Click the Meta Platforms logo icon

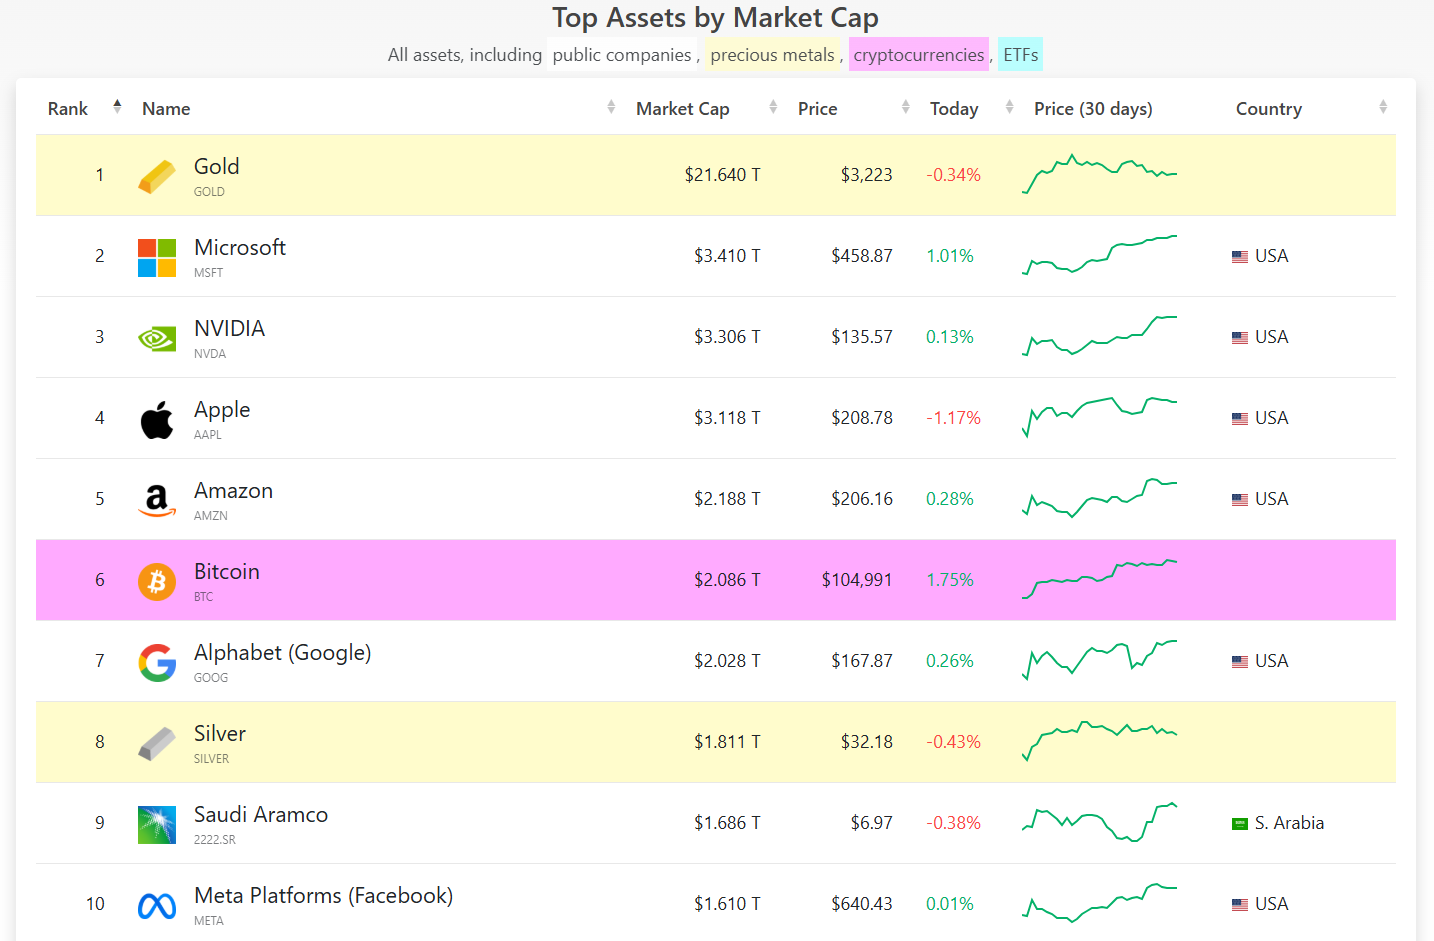(x=157, y=906)
